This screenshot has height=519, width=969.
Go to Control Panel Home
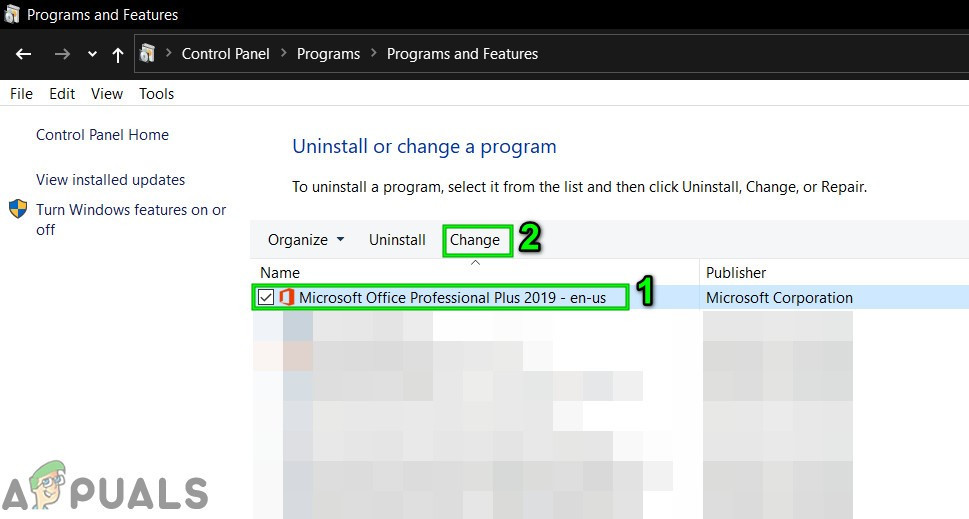(103, 135)
